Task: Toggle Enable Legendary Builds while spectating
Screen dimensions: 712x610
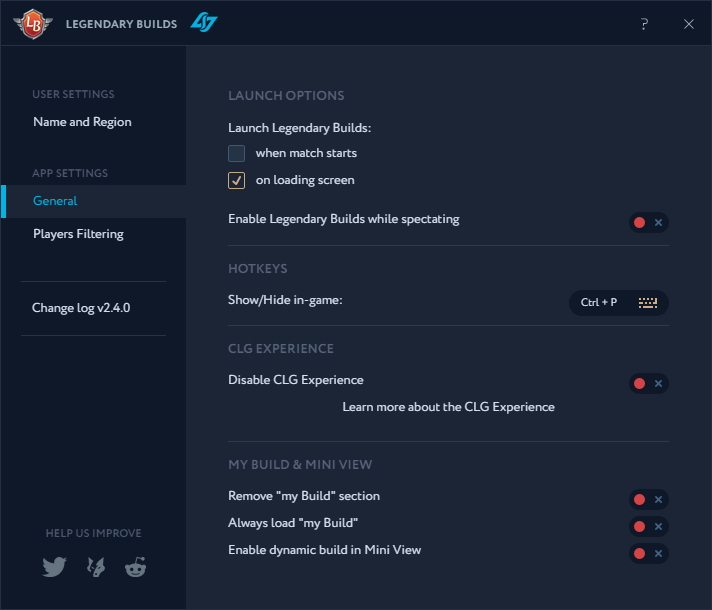Action: pyautogui.click(x=648, y=223)
